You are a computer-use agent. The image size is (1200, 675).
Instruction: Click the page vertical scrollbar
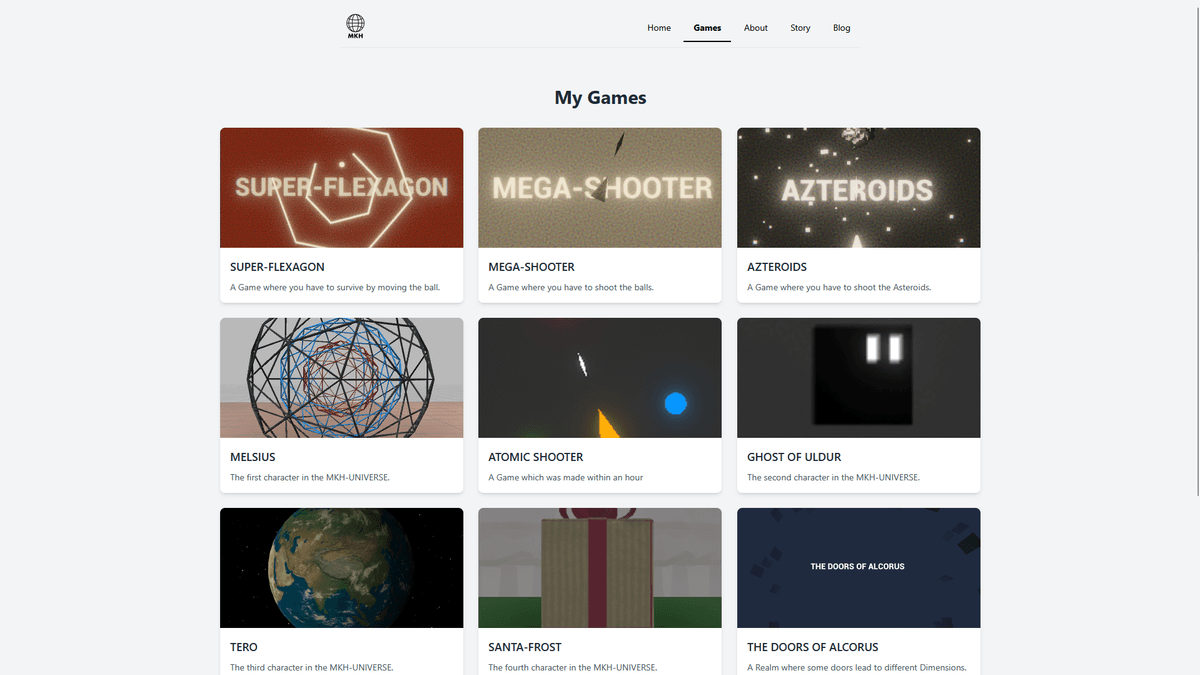coord(1195,250)
